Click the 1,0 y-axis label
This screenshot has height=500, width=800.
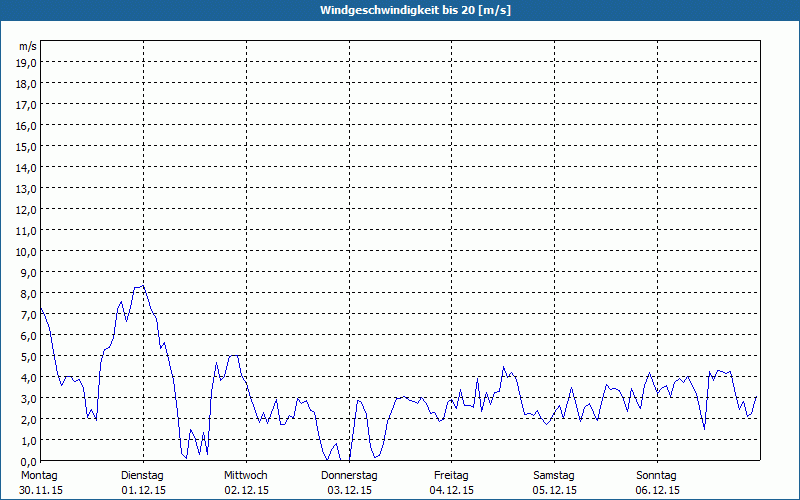coord(29,440)
